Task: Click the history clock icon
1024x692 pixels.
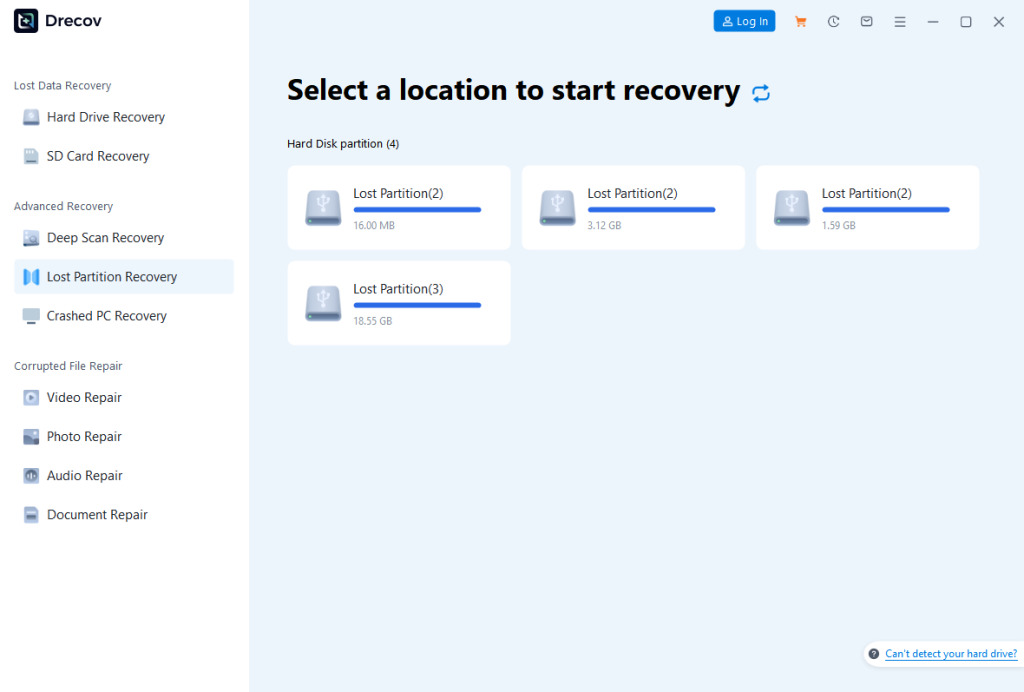Action: [x=833, y=21]
